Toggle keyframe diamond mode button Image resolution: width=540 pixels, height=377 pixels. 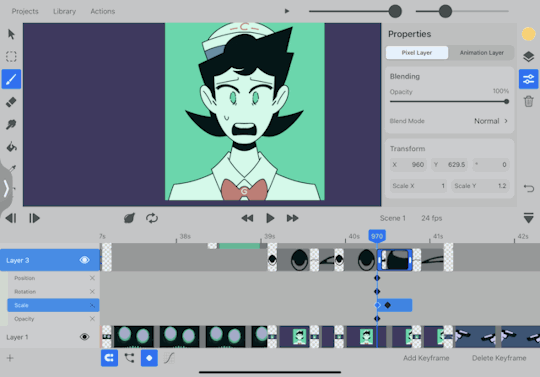pos(149,358)
